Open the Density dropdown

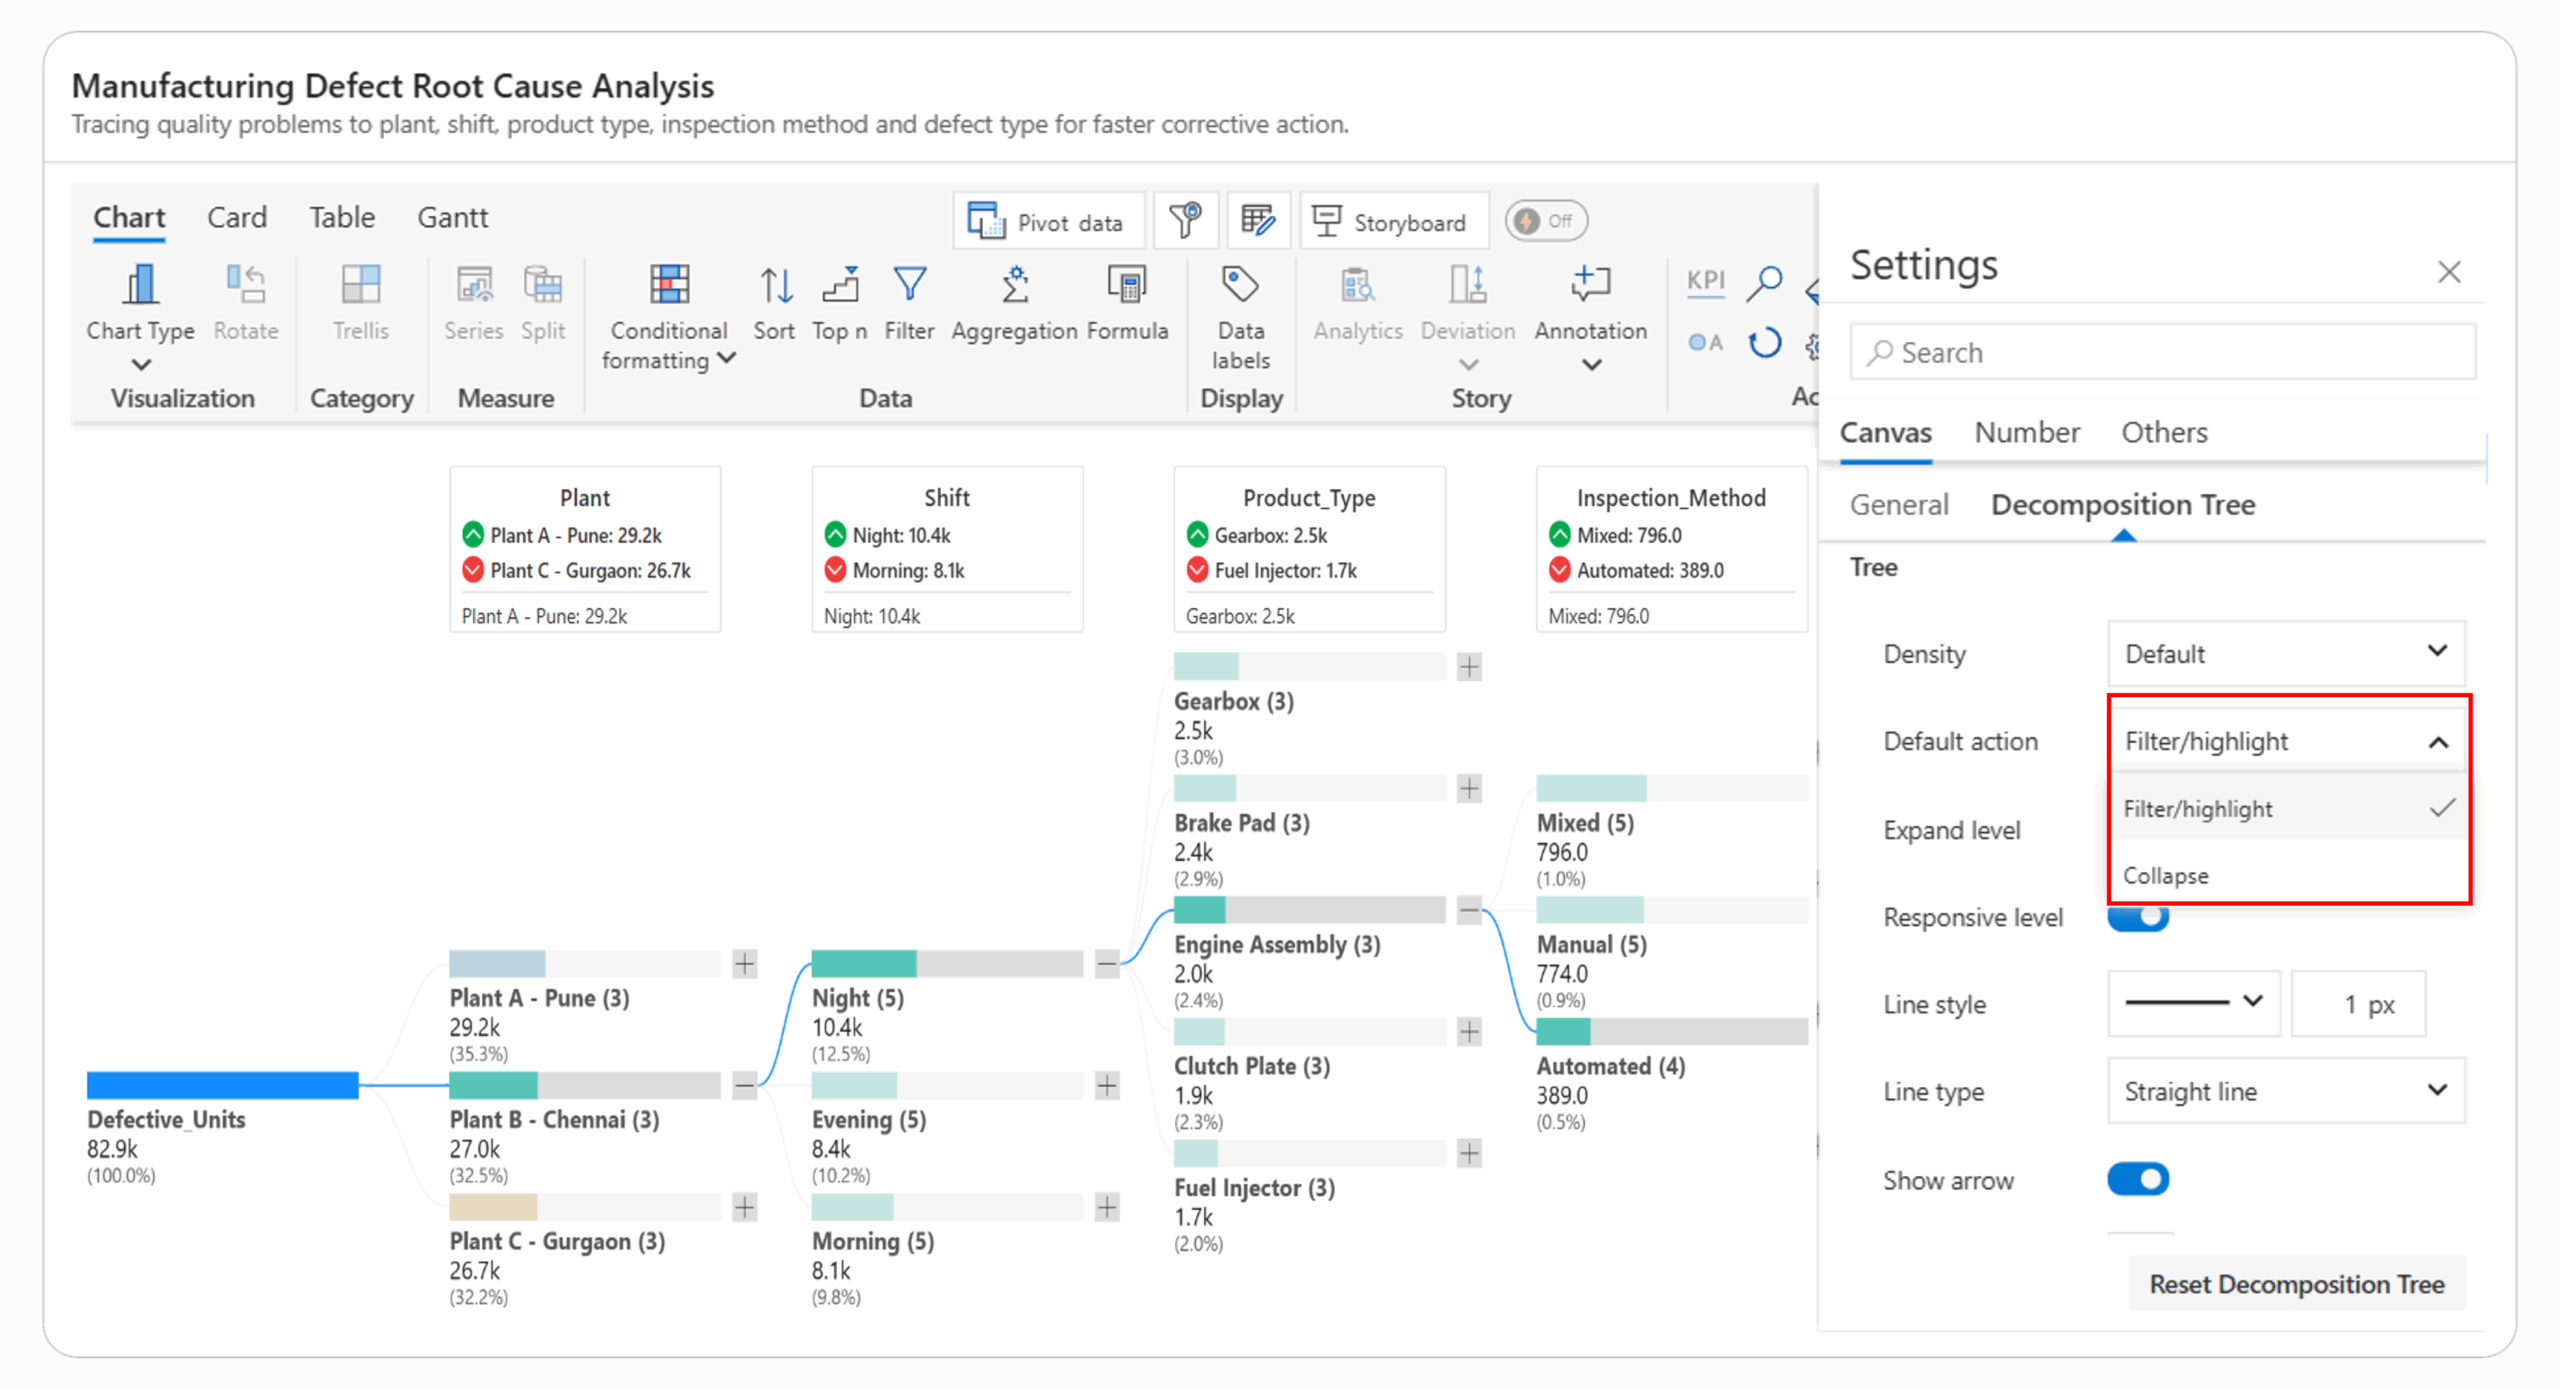(x=2285, y=653)
